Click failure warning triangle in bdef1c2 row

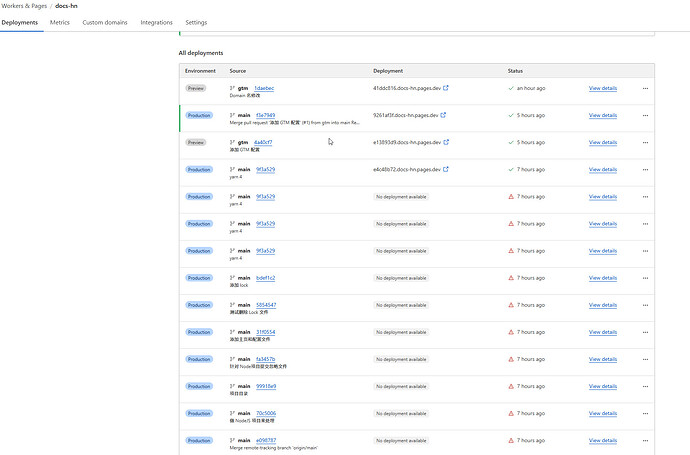pos(511,278)
